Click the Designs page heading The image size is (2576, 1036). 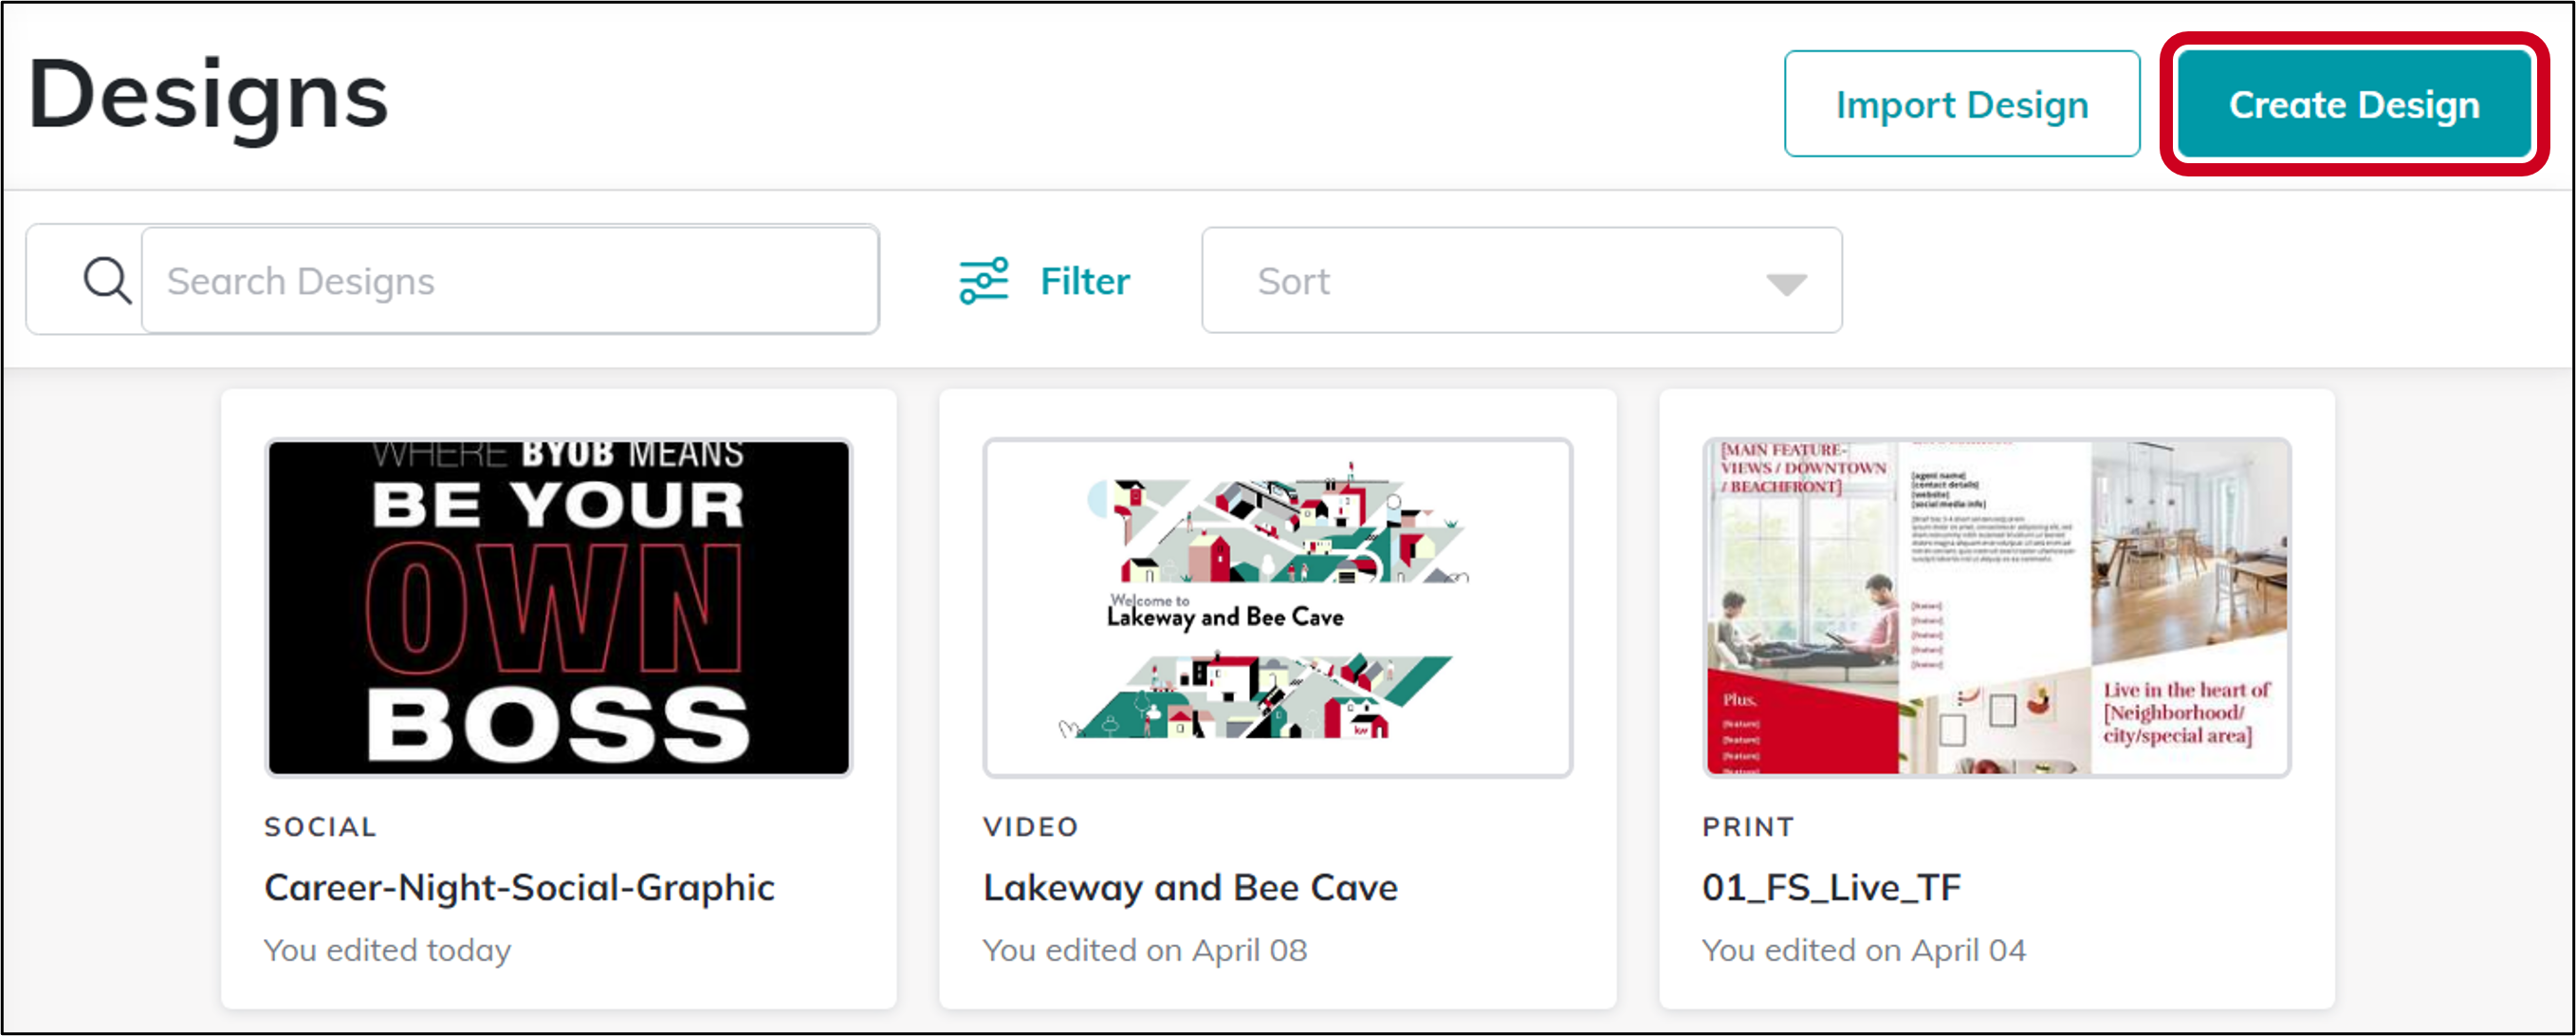tap(208, 95)
